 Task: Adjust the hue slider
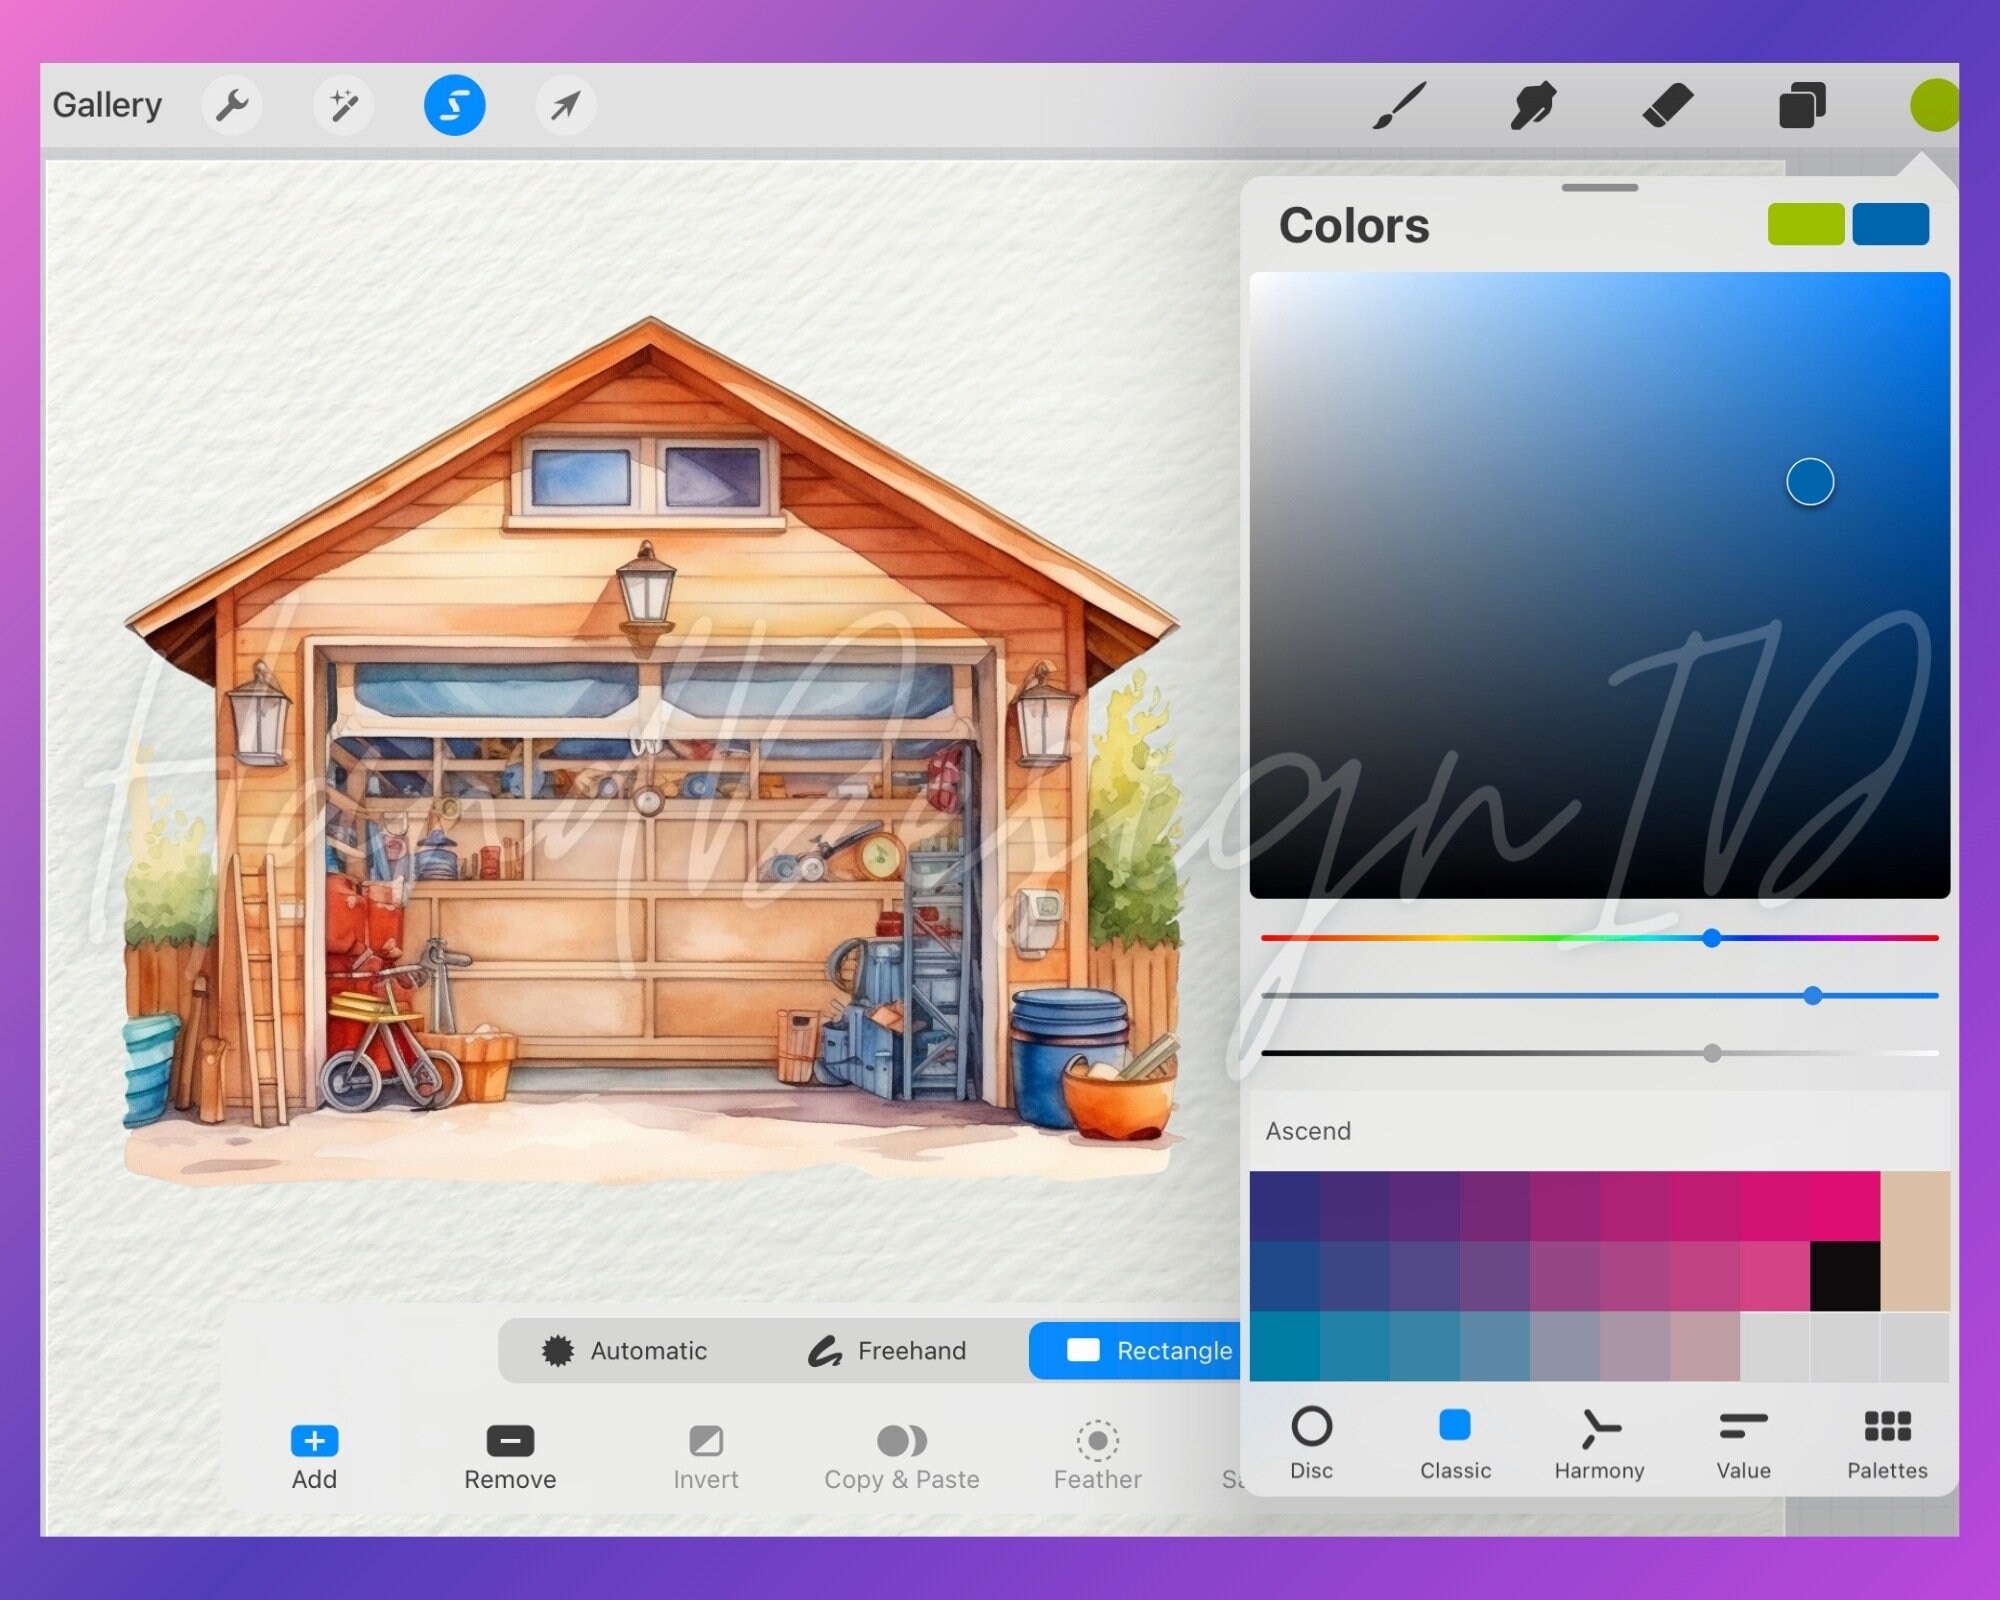(x=1712, y=937)
